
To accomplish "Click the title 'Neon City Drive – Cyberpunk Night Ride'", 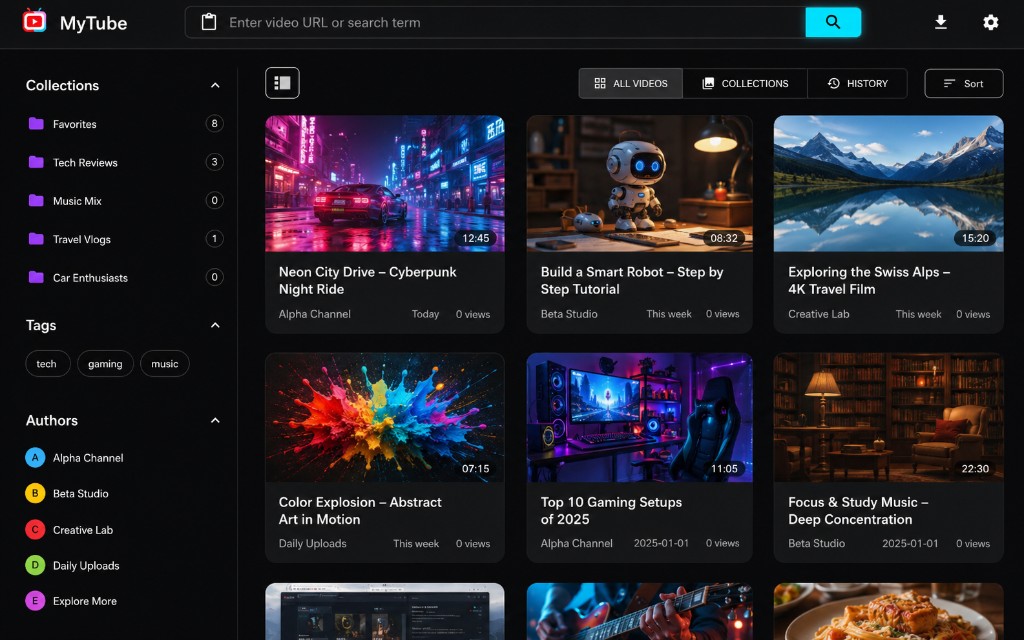I will tap(368, 280).
